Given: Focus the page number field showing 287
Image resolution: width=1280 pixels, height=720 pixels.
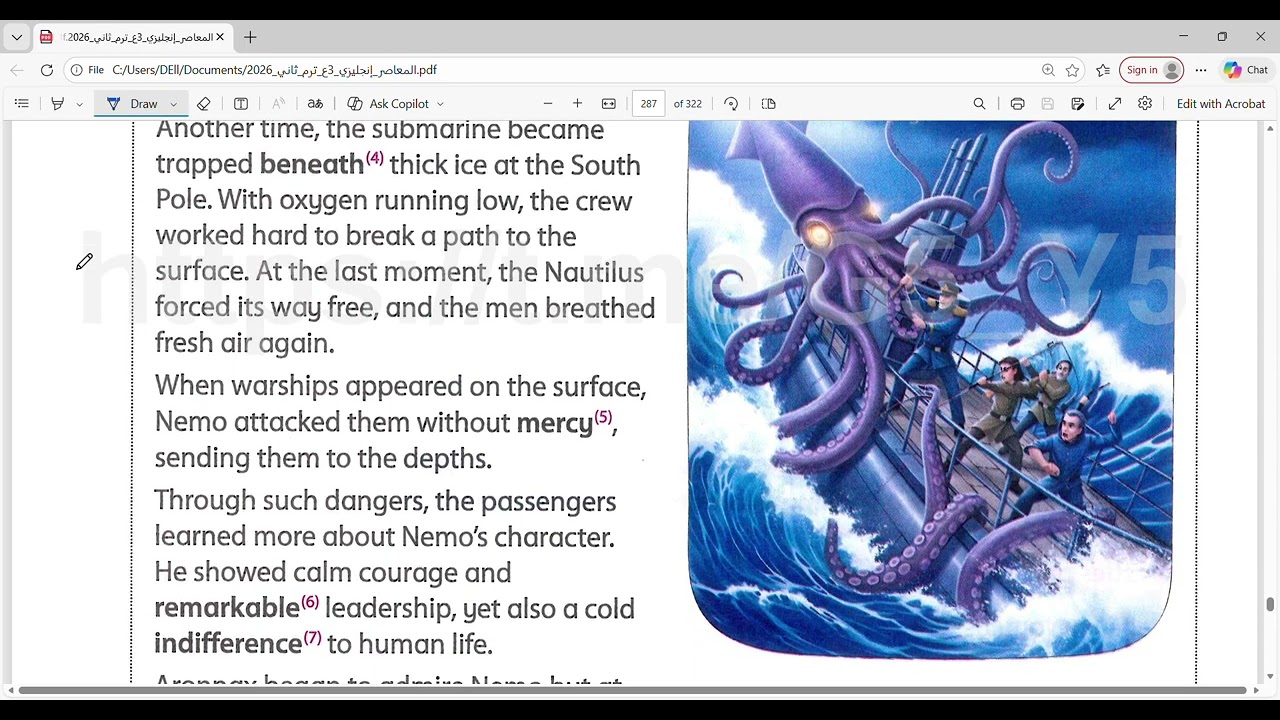Looking at the screenshot, I should (x=649, y=104).
